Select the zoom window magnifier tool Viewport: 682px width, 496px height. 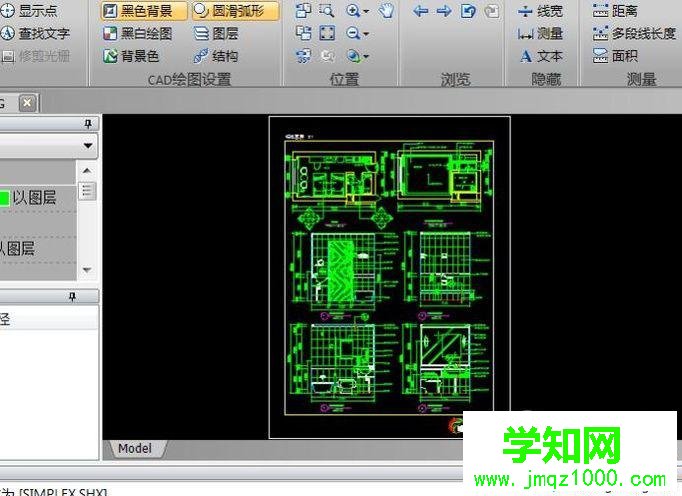point(327,10)
